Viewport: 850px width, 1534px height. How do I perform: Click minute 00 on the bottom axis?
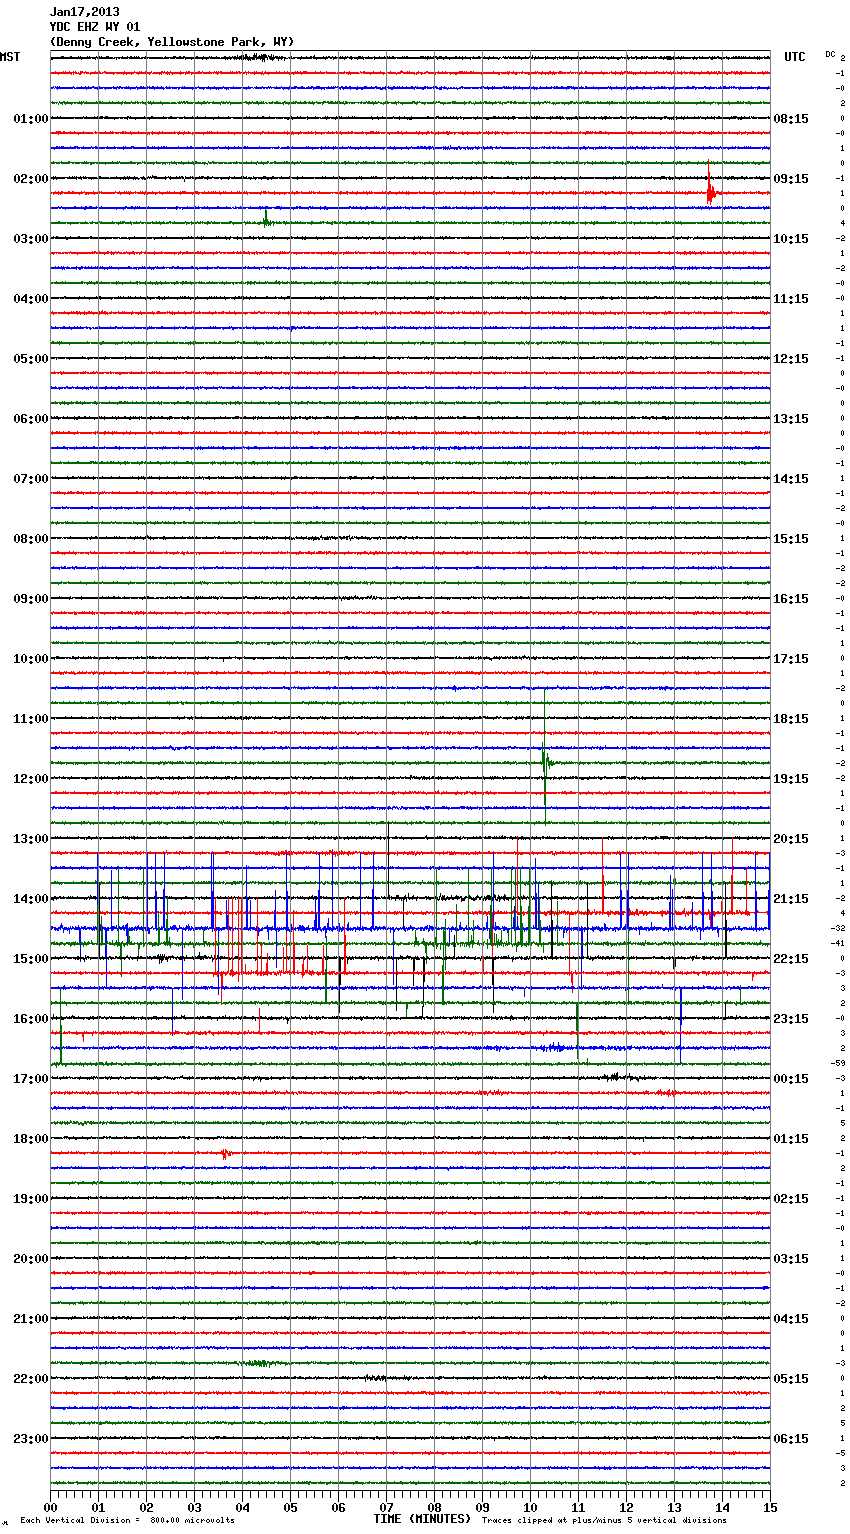pos(51,1507)
